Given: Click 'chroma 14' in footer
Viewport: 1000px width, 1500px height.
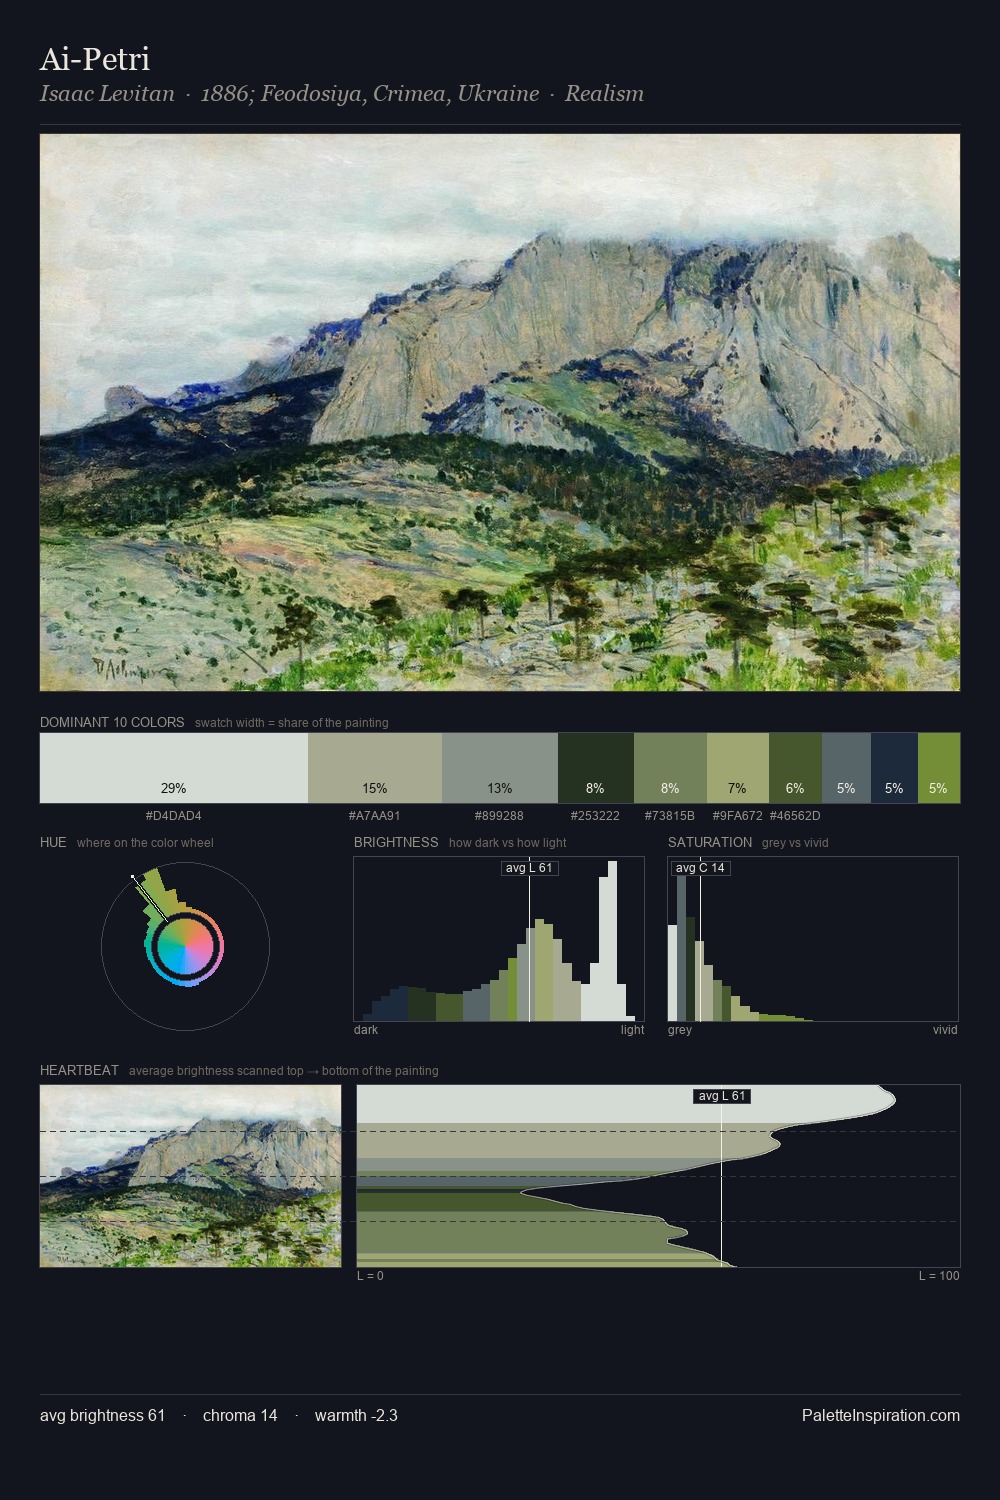Looking at the screenshot, I should (x=240, y=1416).
